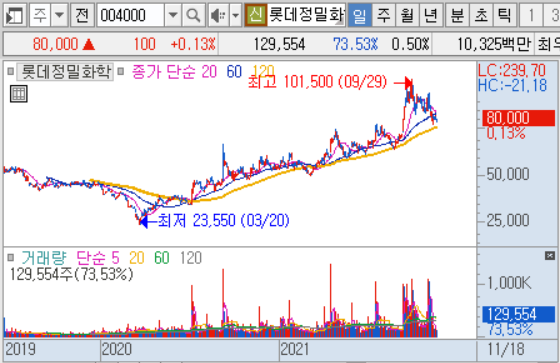Click the magnifier stock search icon
This screenshot has height=363, width=560.
(x=194, y=15)
